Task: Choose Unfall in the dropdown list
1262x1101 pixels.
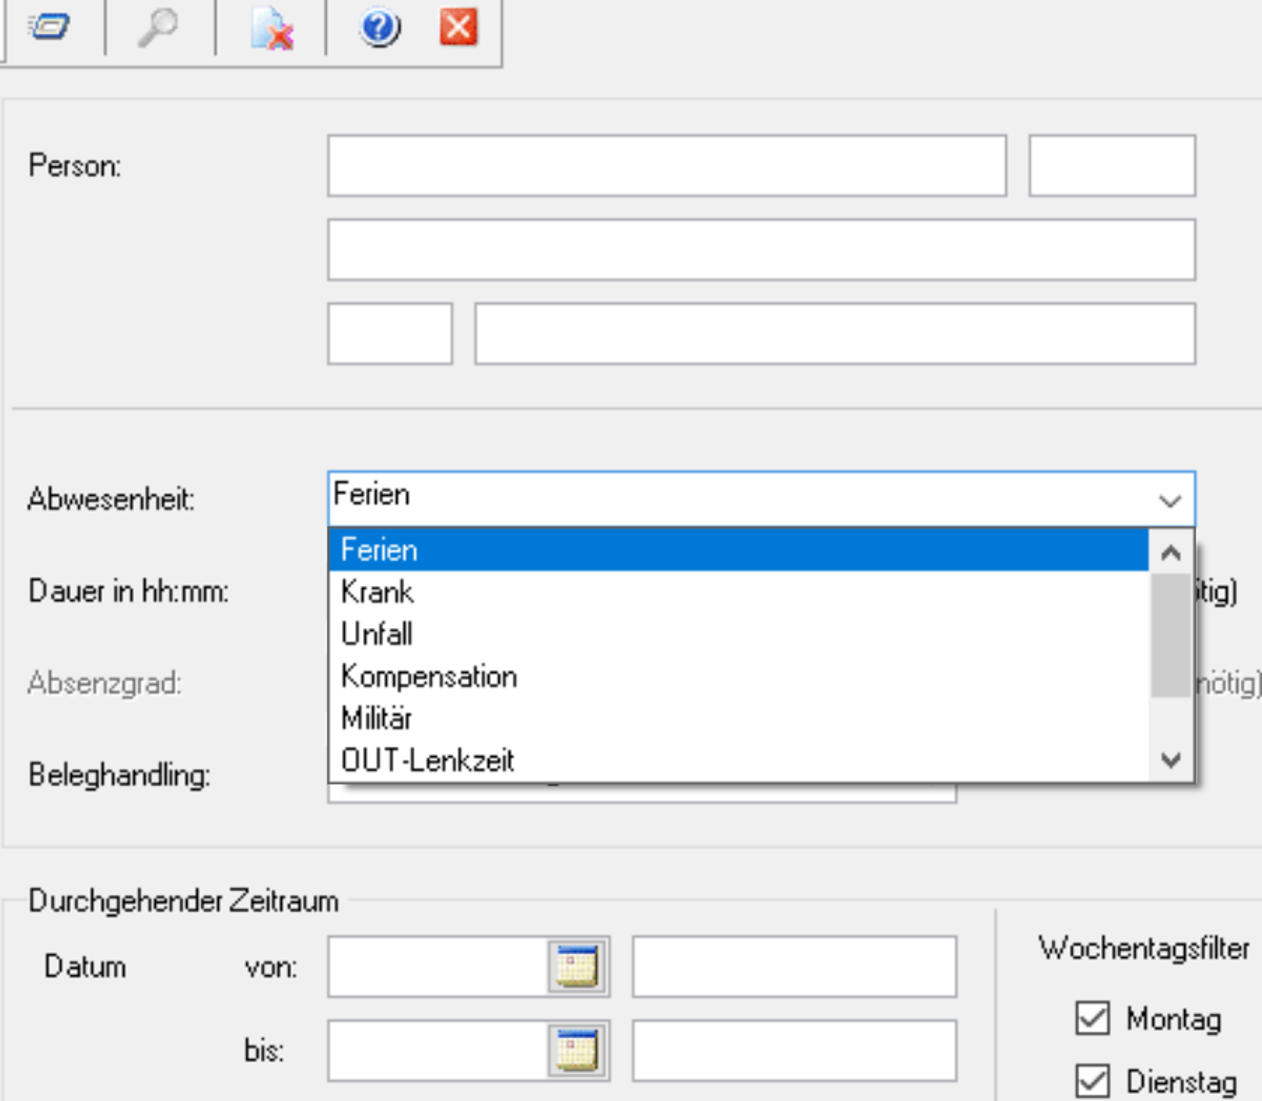Action: (x=377, y=634)
